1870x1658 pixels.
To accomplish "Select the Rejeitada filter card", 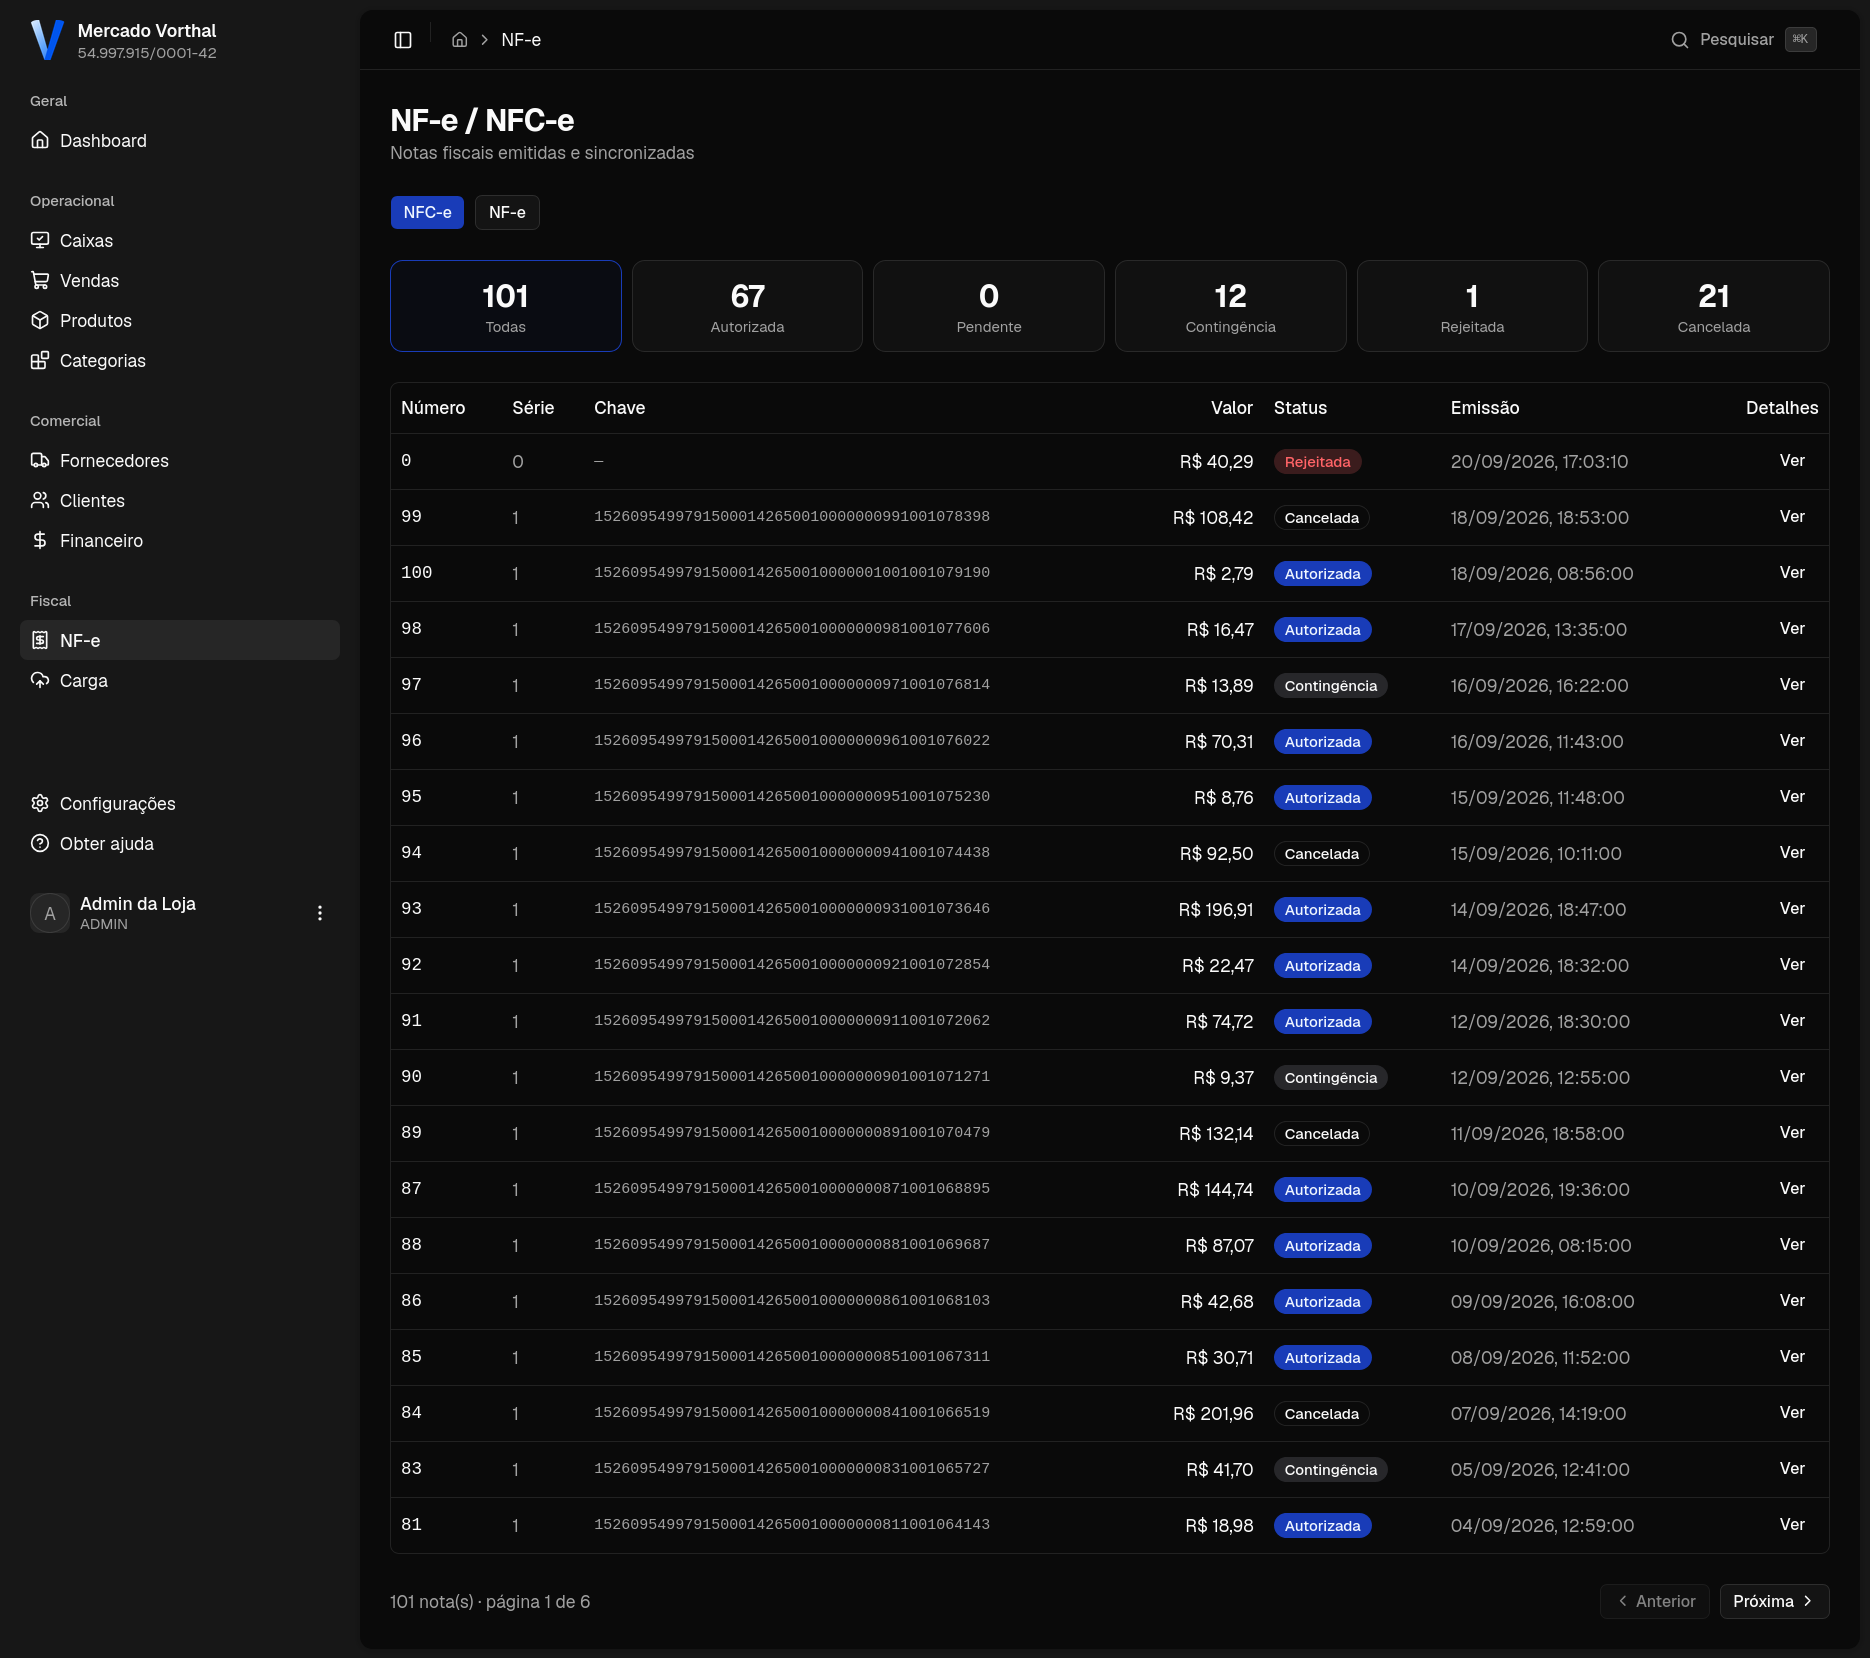I will [1472, 306].
